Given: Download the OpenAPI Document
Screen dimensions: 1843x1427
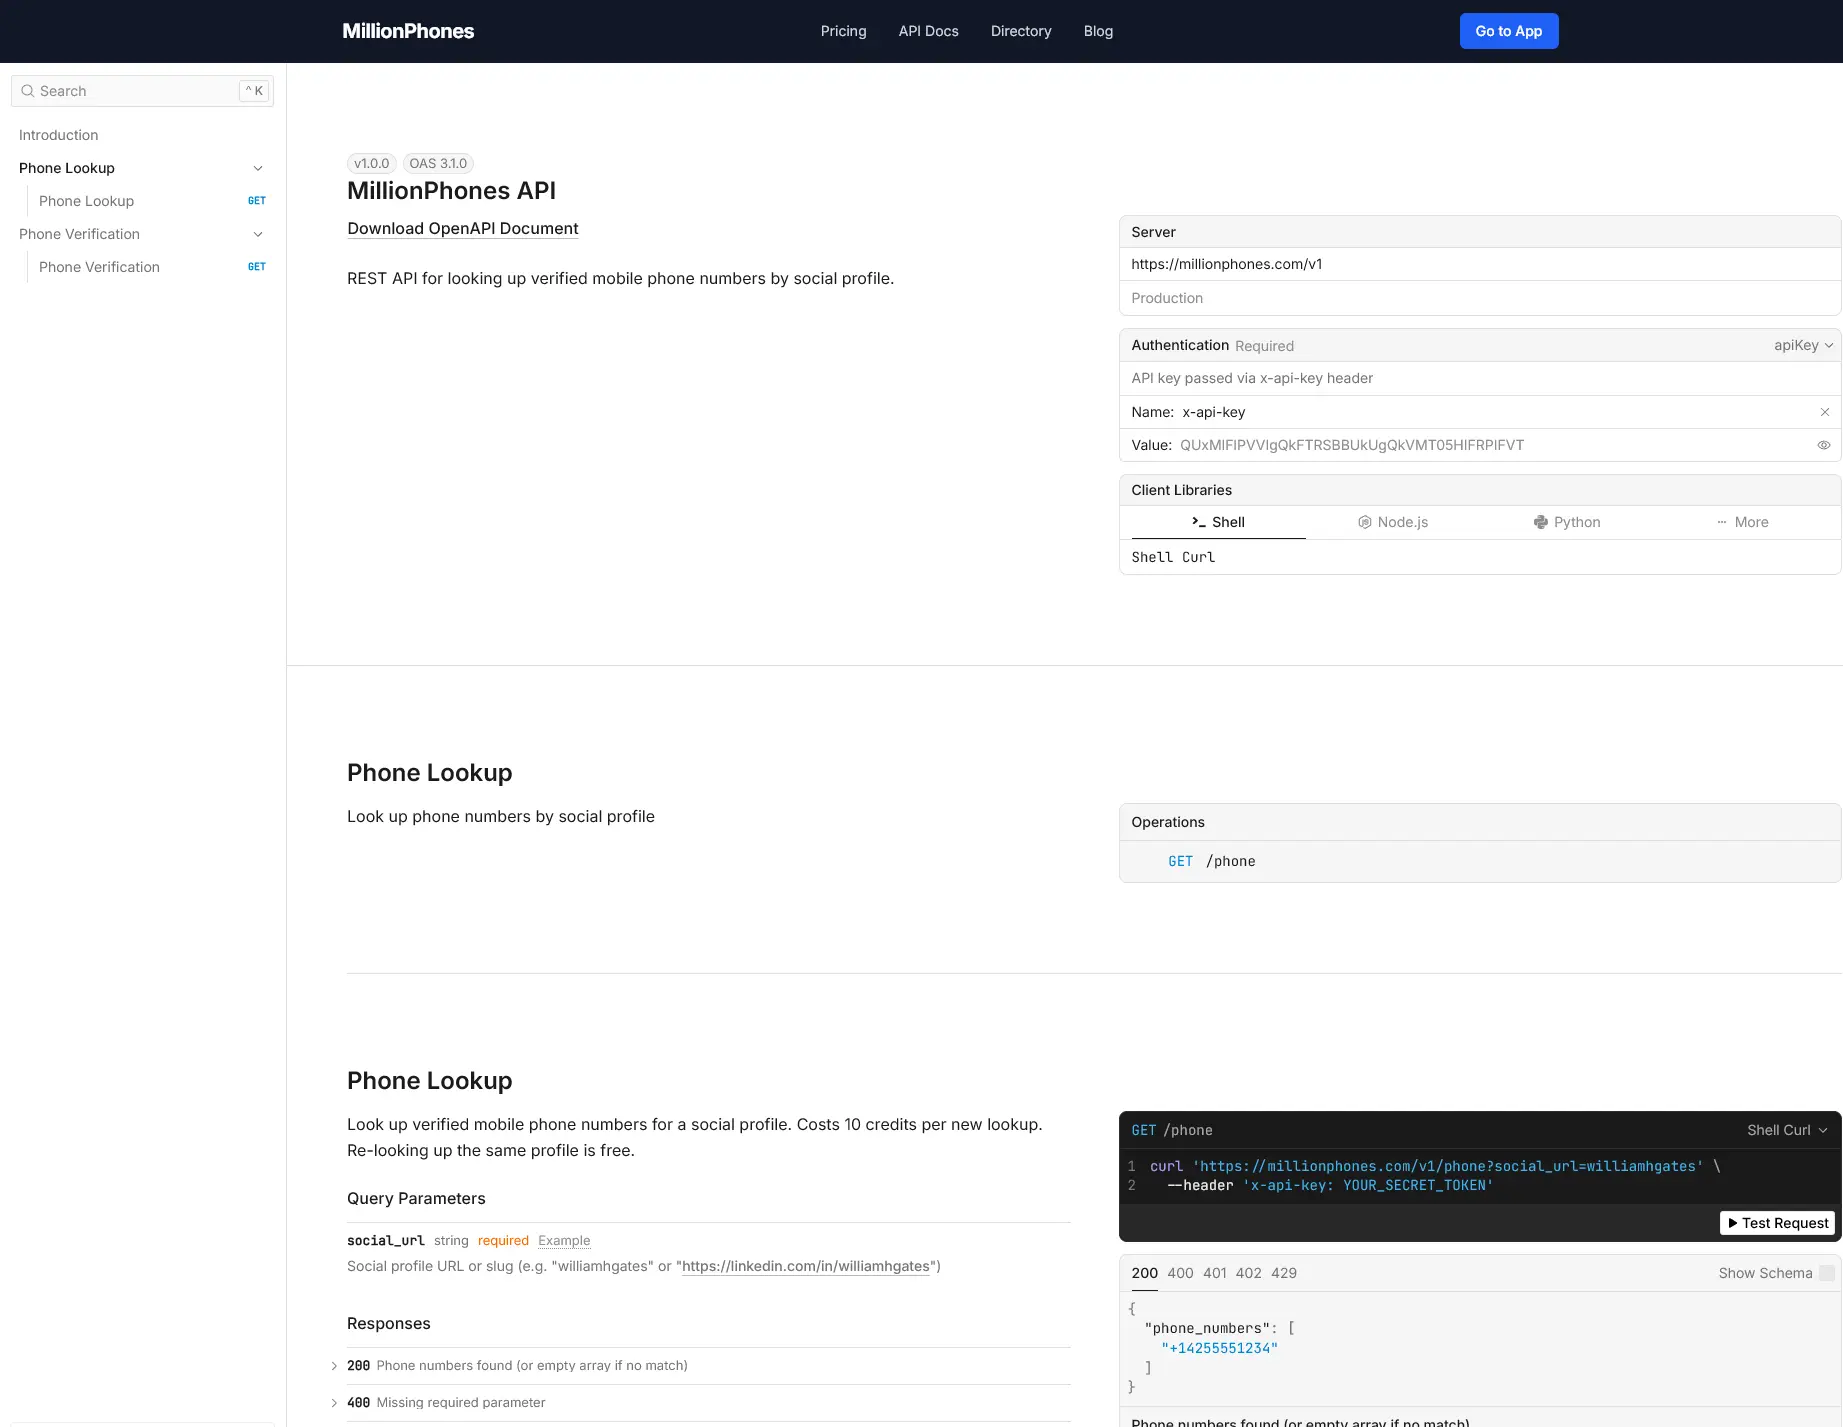Looking at the screenshot, I should click(x=463, y=228).
